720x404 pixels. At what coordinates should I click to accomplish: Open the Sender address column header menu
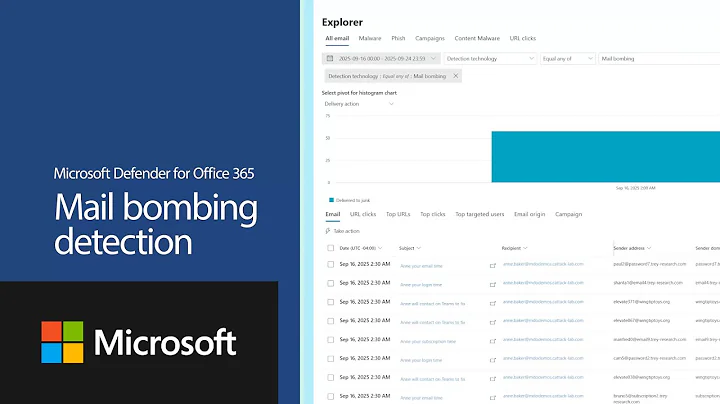click(x=632, y=248)
